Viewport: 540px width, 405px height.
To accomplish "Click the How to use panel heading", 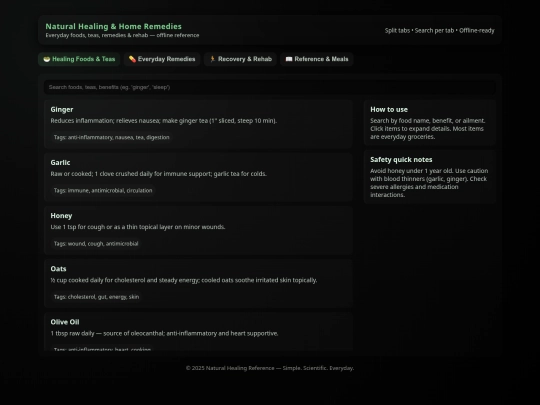I will (x=389, y=110).
